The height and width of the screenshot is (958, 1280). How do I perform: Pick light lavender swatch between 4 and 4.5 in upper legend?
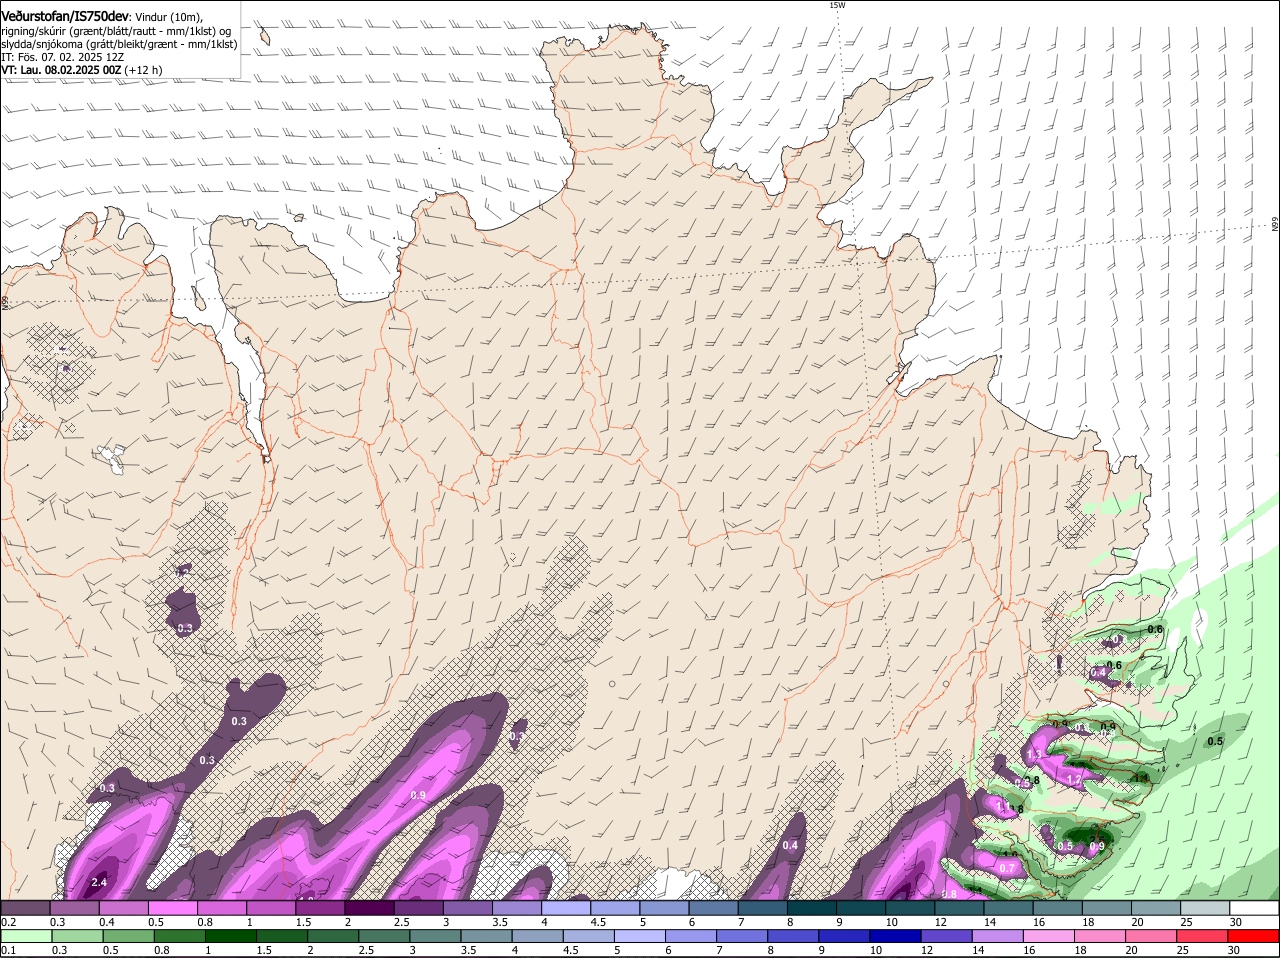566,907
